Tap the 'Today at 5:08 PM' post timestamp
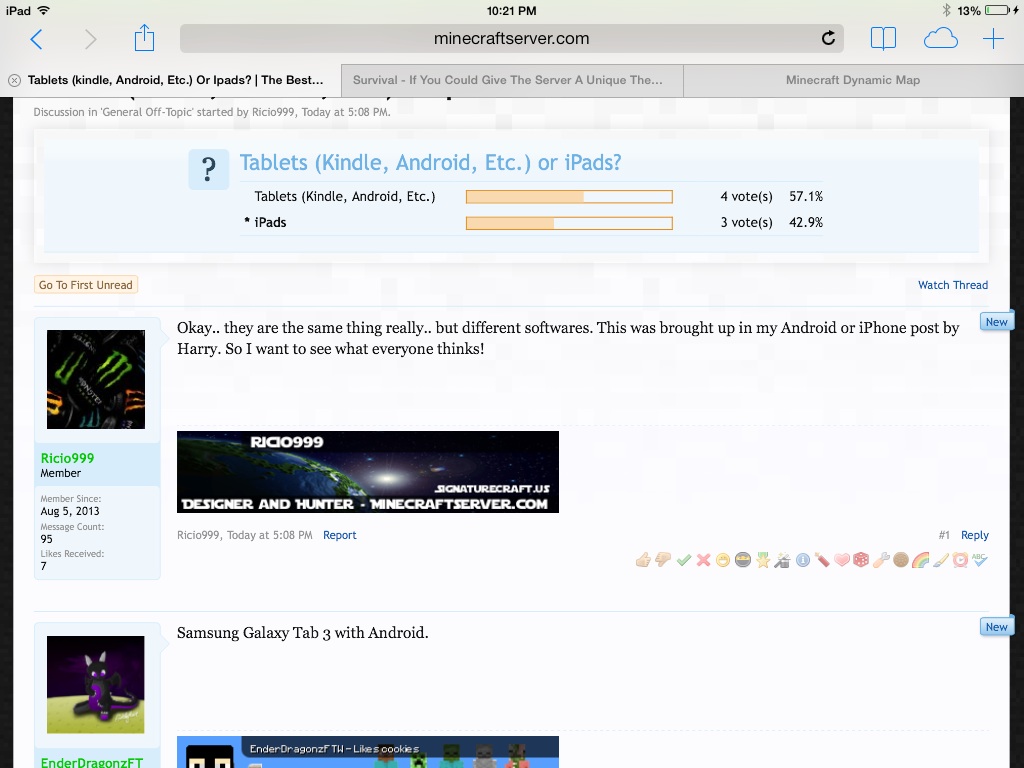This screenshot has height=768, width=1024. click(x=269, y=535)
